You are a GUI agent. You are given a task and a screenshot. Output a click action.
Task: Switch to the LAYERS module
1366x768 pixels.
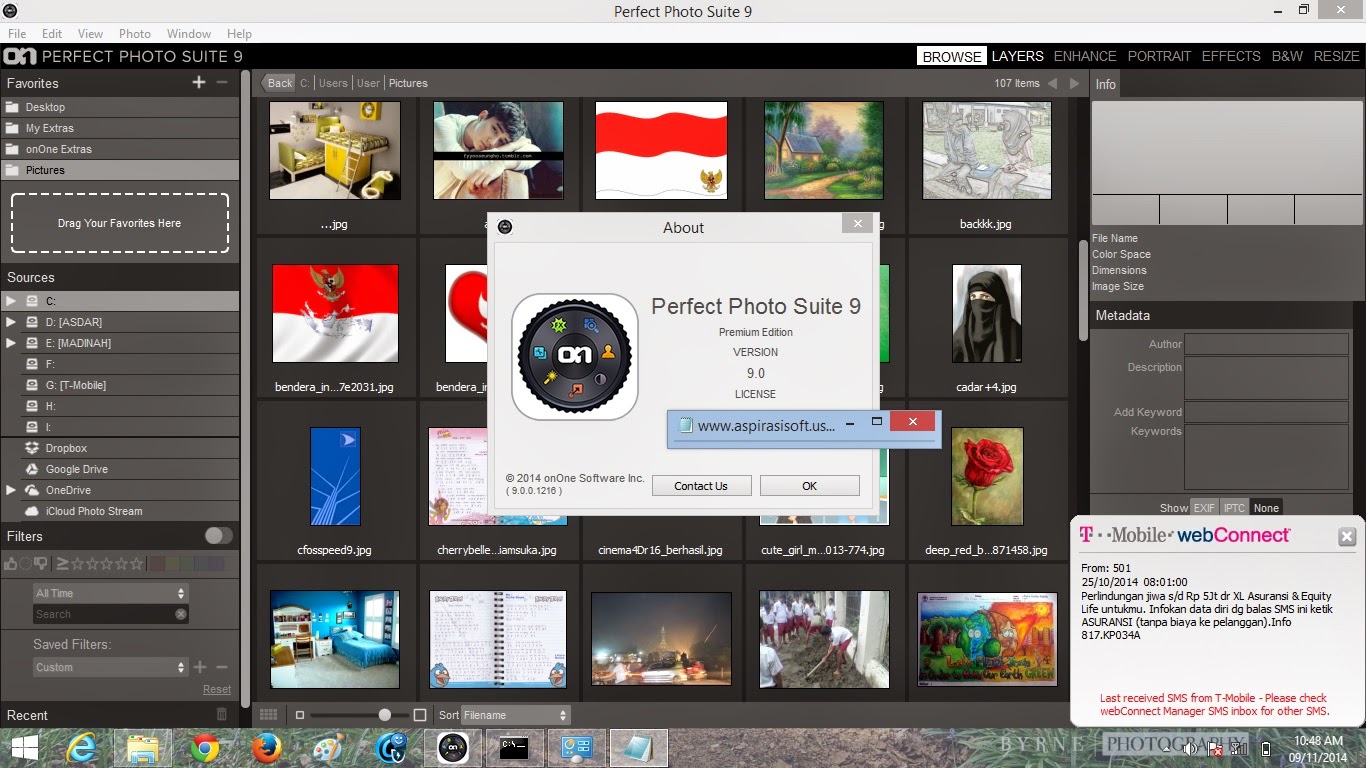(x=1017, y=56)
